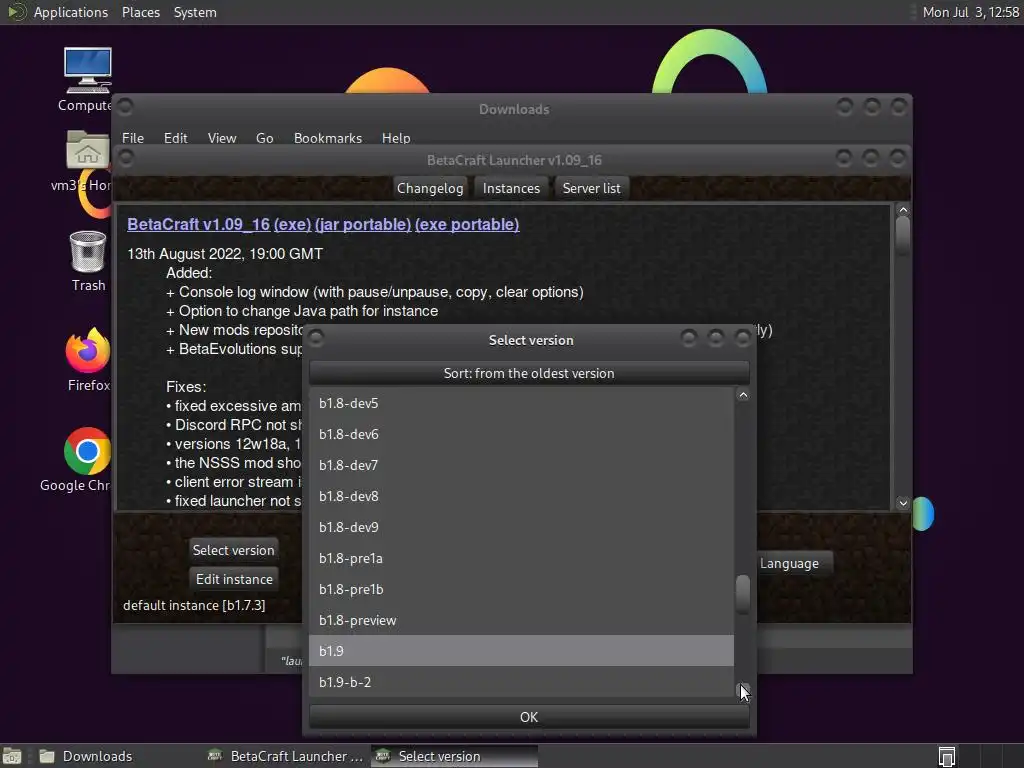1024x768 pixels.
Task: Launch Firefox from the desktop
Action: click(88, 350)
